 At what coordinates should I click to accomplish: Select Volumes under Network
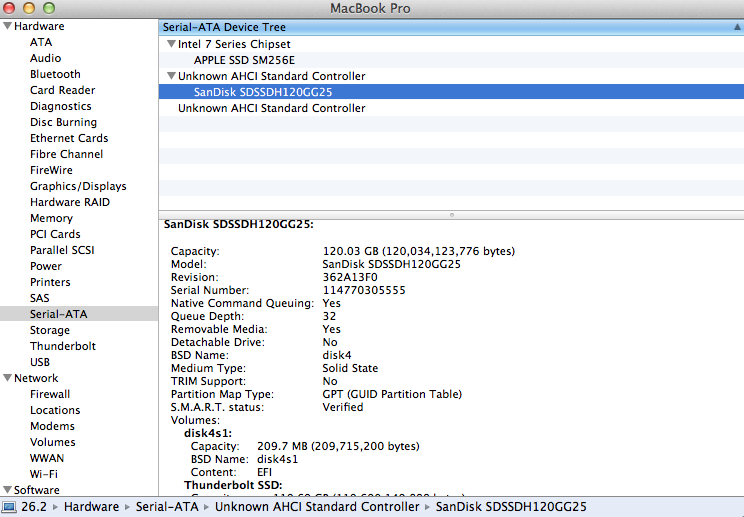tap(53, 442)
